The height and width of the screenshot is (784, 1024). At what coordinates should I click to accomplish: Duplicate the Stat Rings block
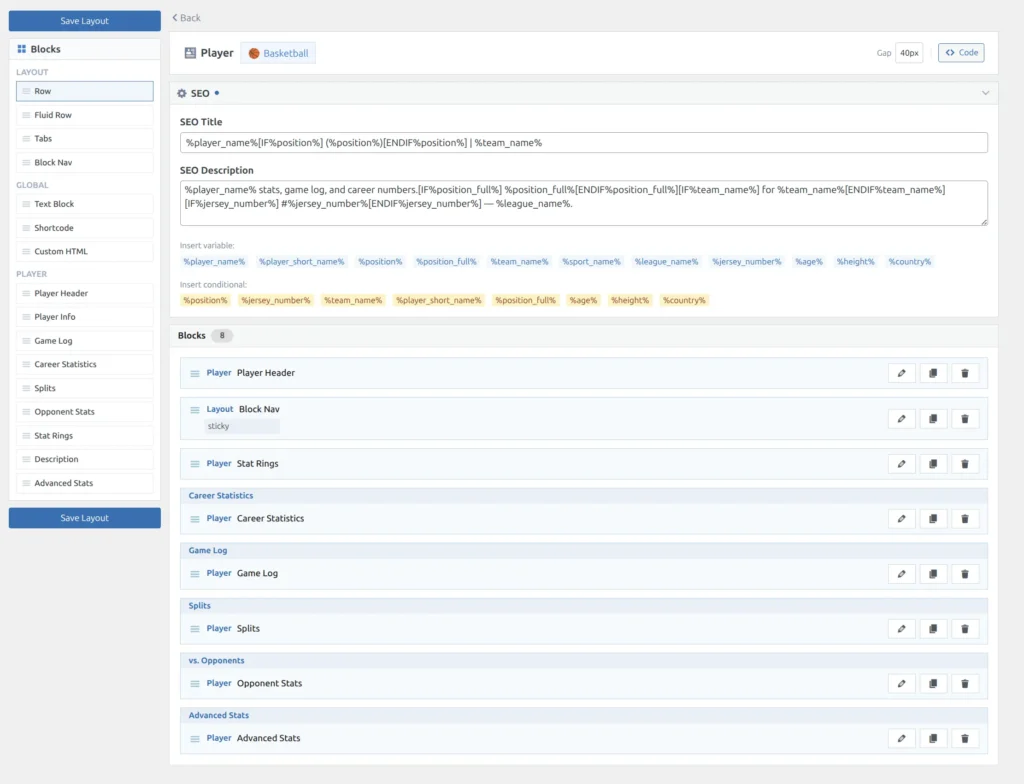pos(933,464)
